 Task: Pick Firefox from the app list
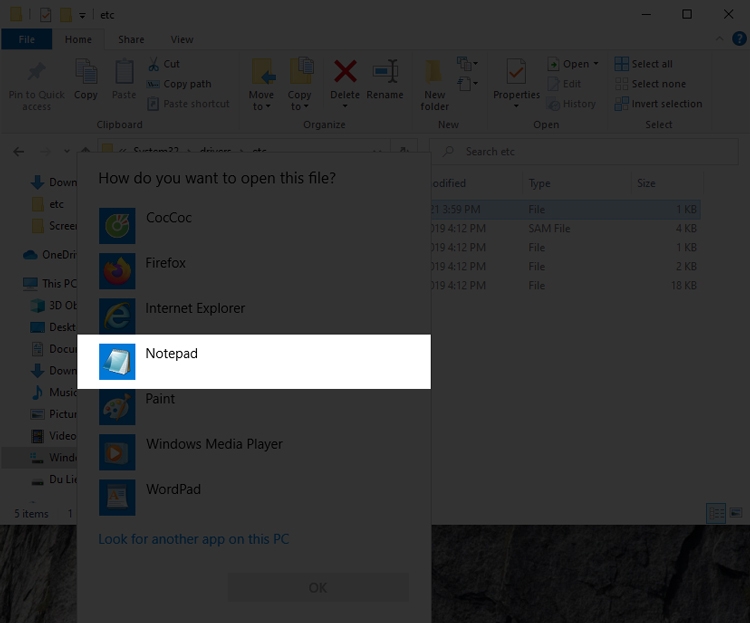coord(254,271)
